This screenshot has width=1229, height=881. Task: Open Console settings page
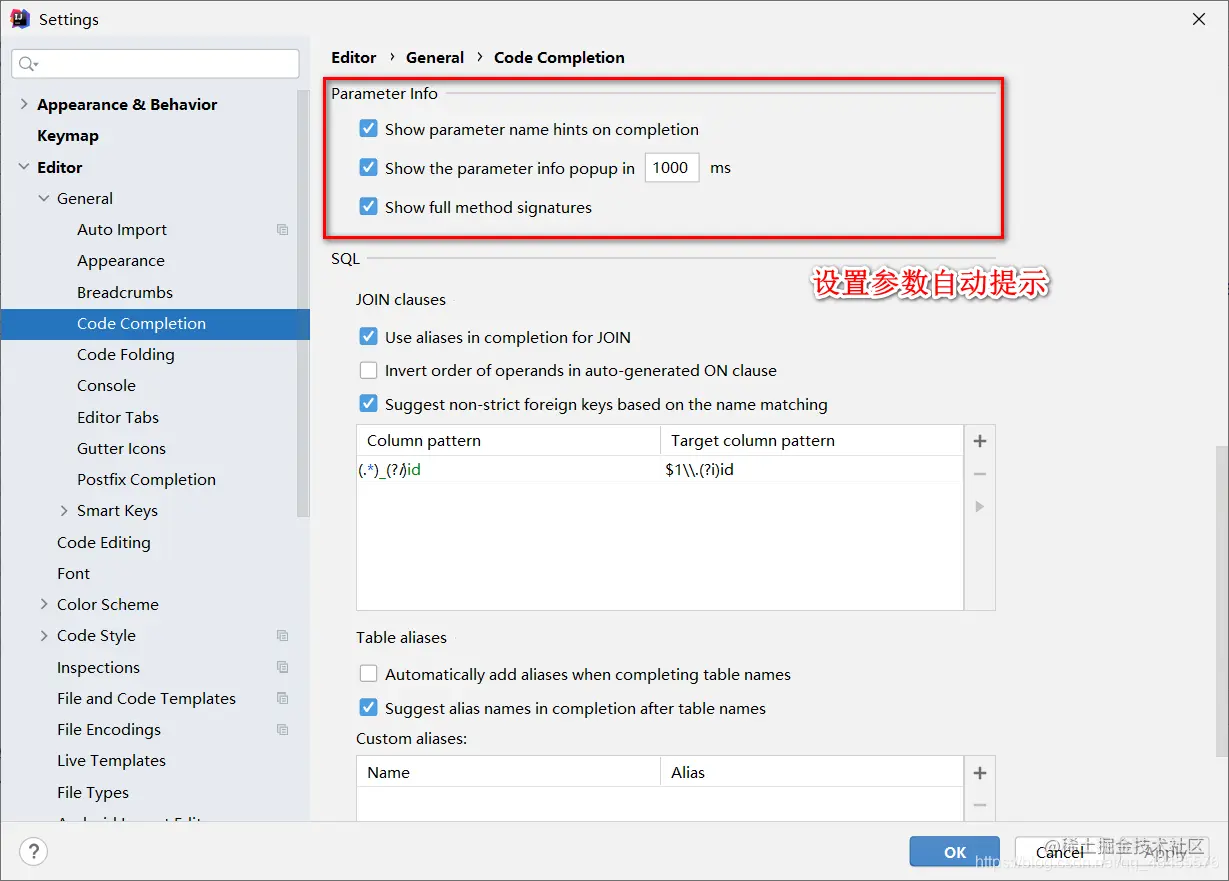click(106, 385)
